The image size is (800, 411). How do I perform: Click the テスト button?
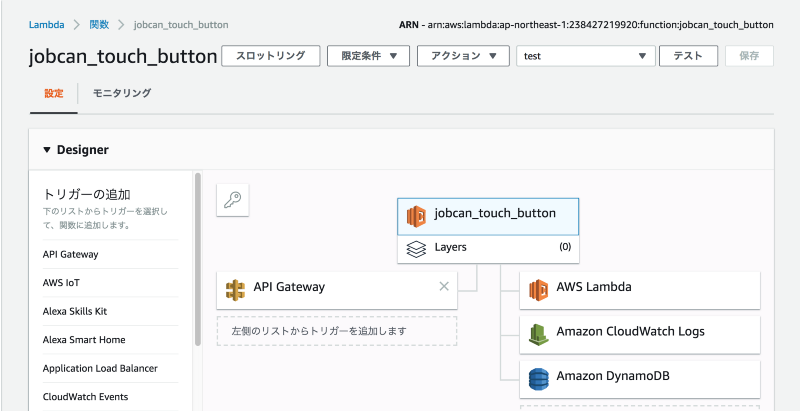click(688, 56)
